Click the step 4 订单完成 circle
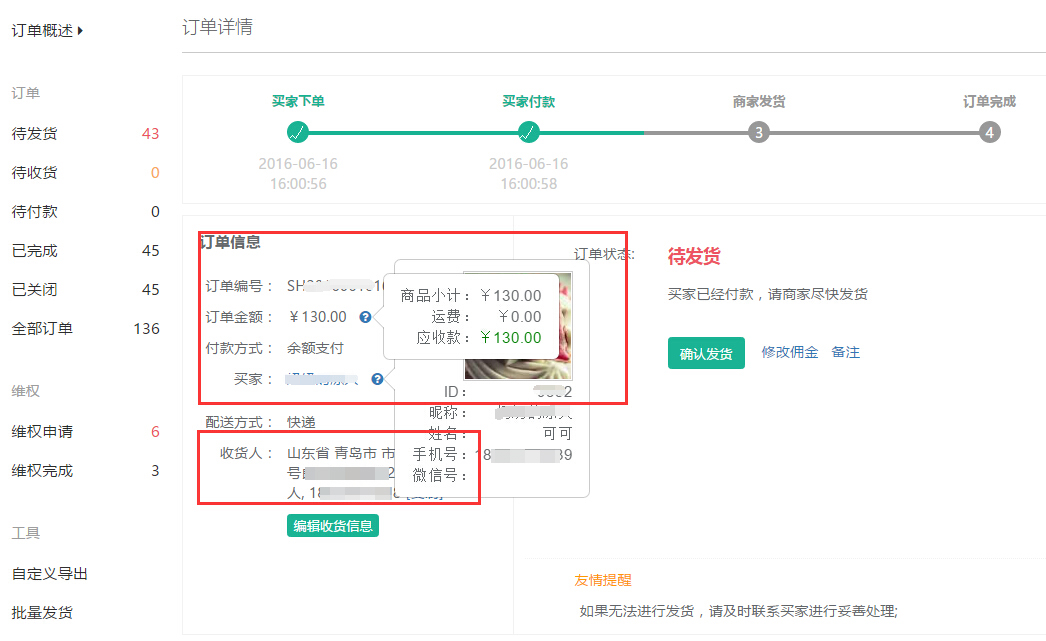This screenshot has width=1046, height=641. coord(989,132)
